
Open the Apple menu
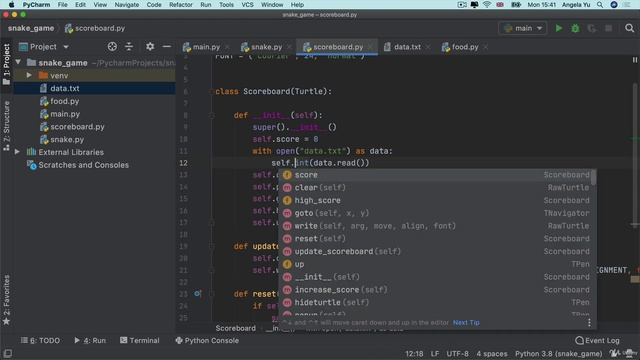11,5
